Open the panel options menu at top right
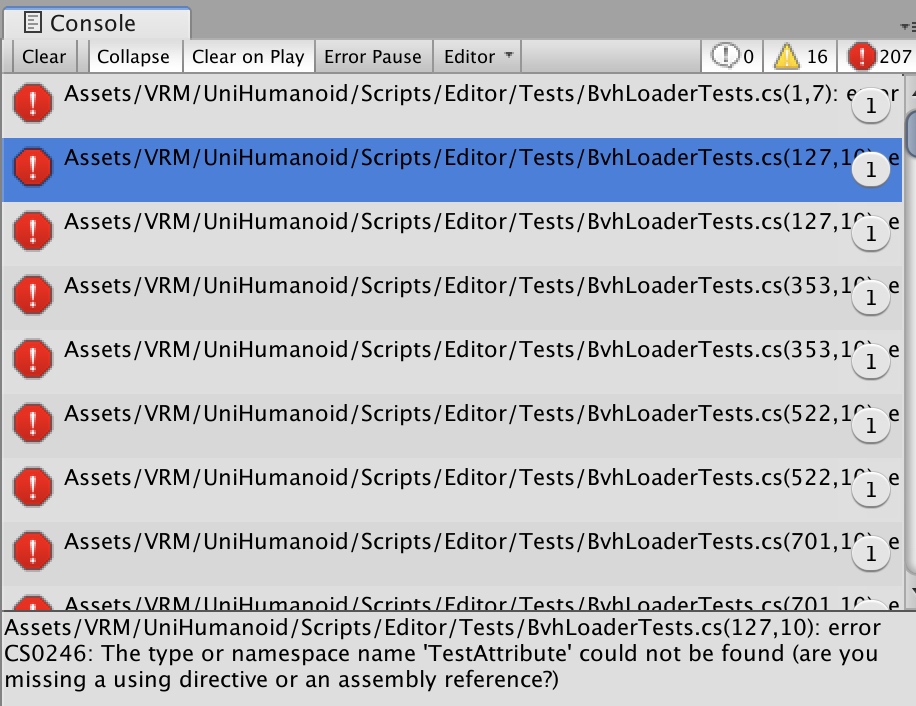Viewport: 916px width, 706px height. pos(908,25)
